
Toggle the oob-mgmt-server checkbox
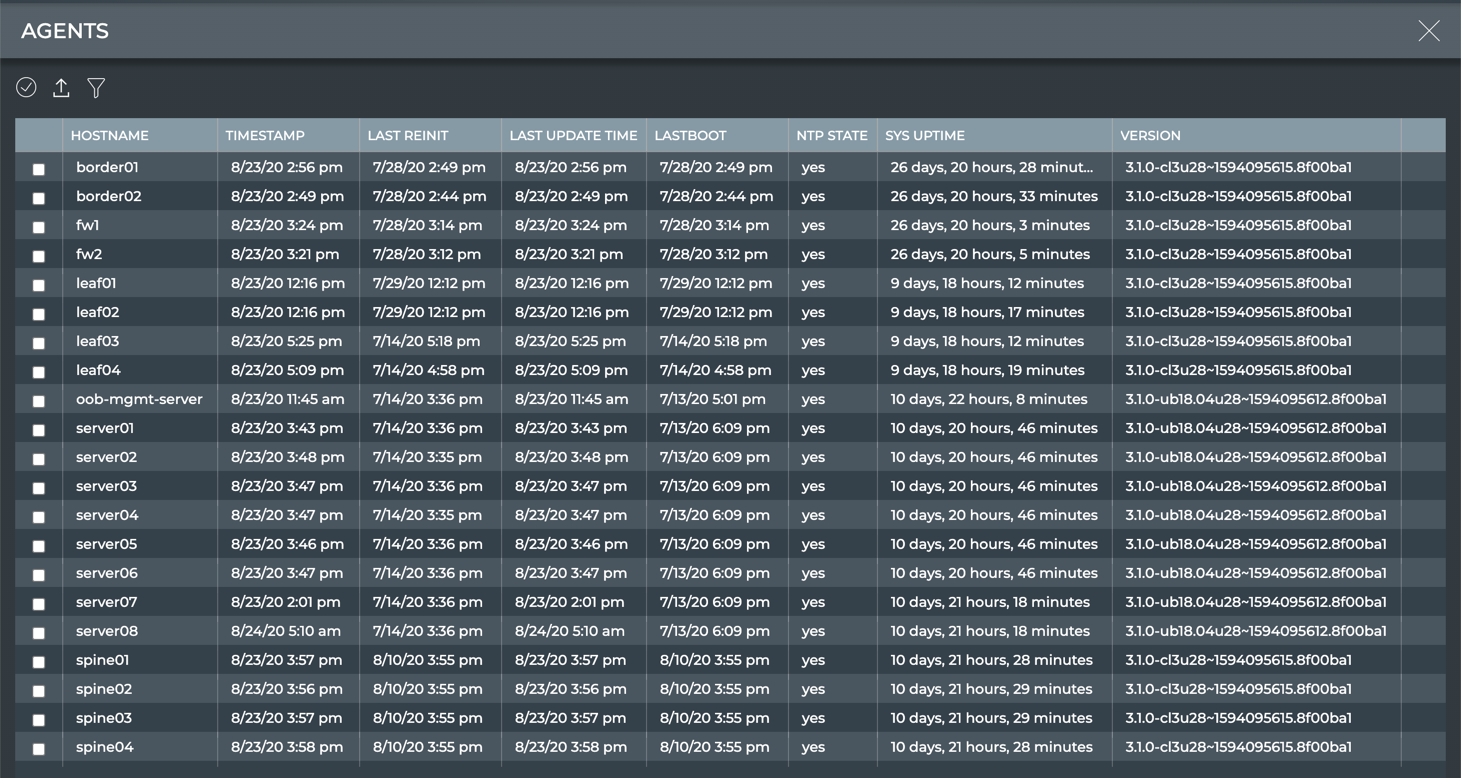click(39, 401)
